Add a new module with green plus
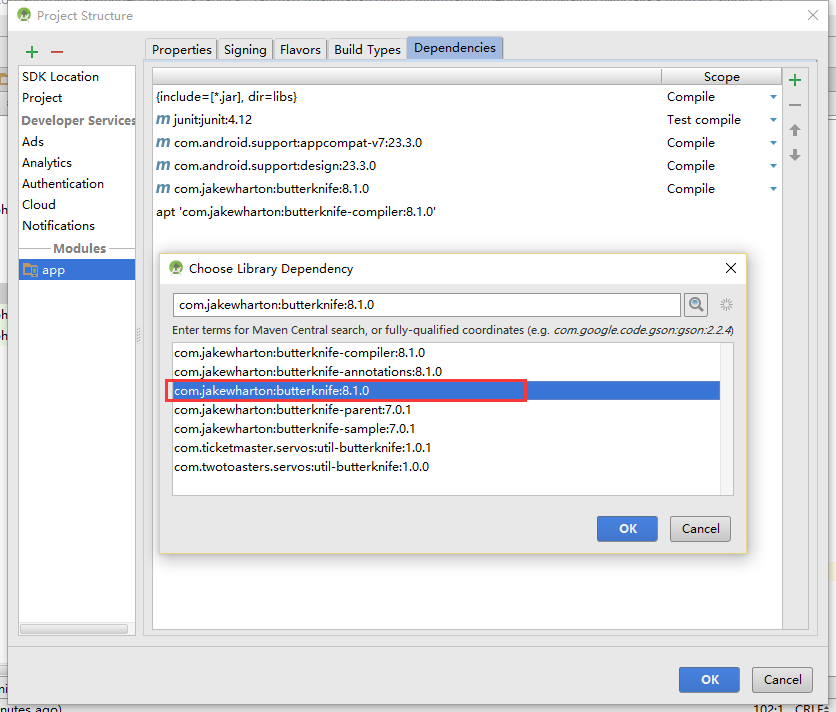 [32, 52]
